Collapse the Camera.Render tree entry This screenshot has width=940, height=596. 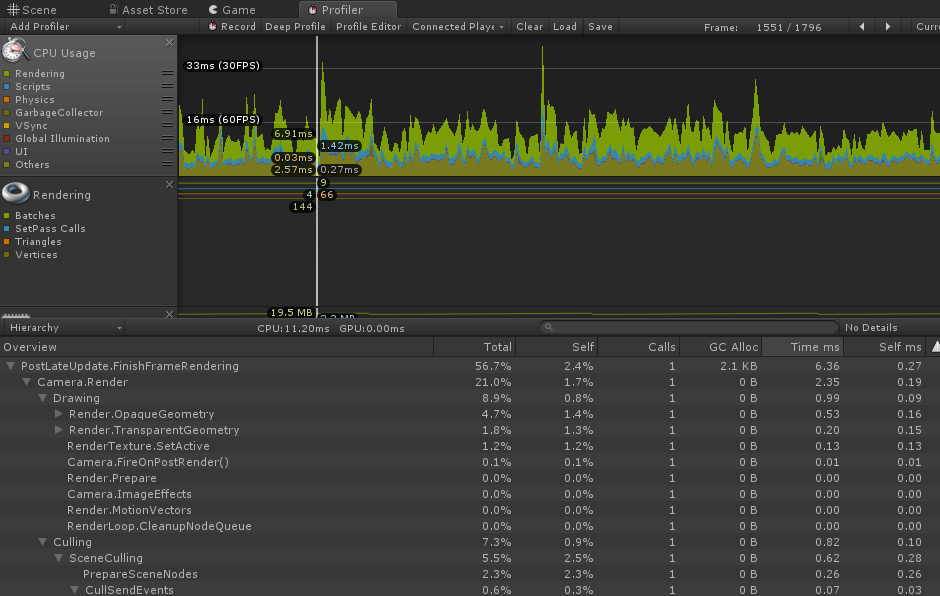pyautogui.click(x=27, y=382)
